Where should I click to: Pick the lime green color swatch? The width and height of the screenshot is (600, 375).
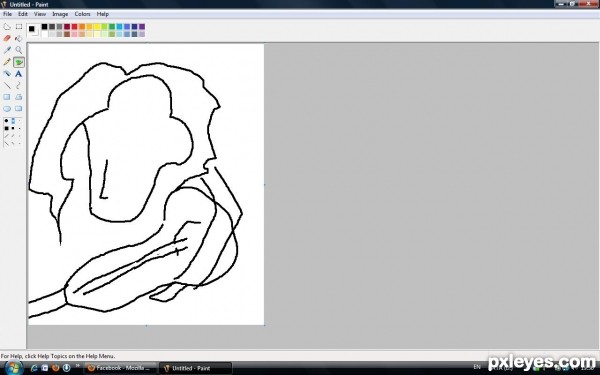pos(104,26)
